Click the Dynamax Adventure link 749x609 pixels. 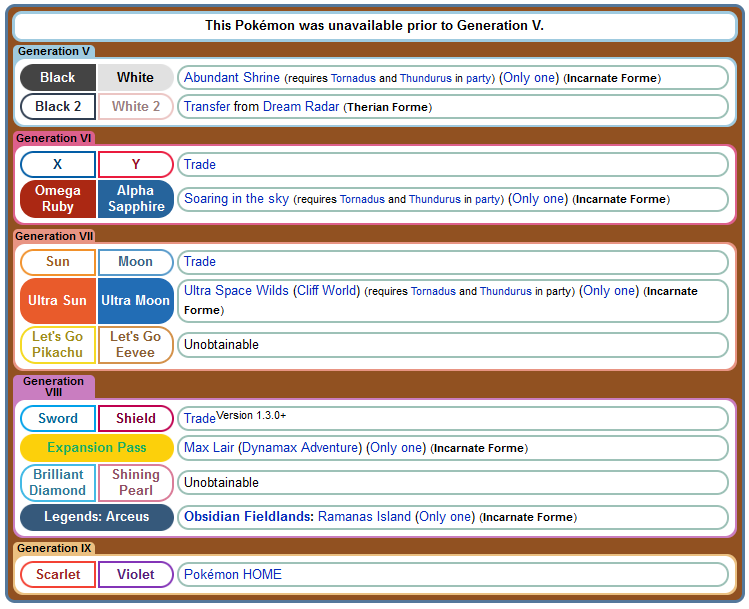click(x=300, y=448)
